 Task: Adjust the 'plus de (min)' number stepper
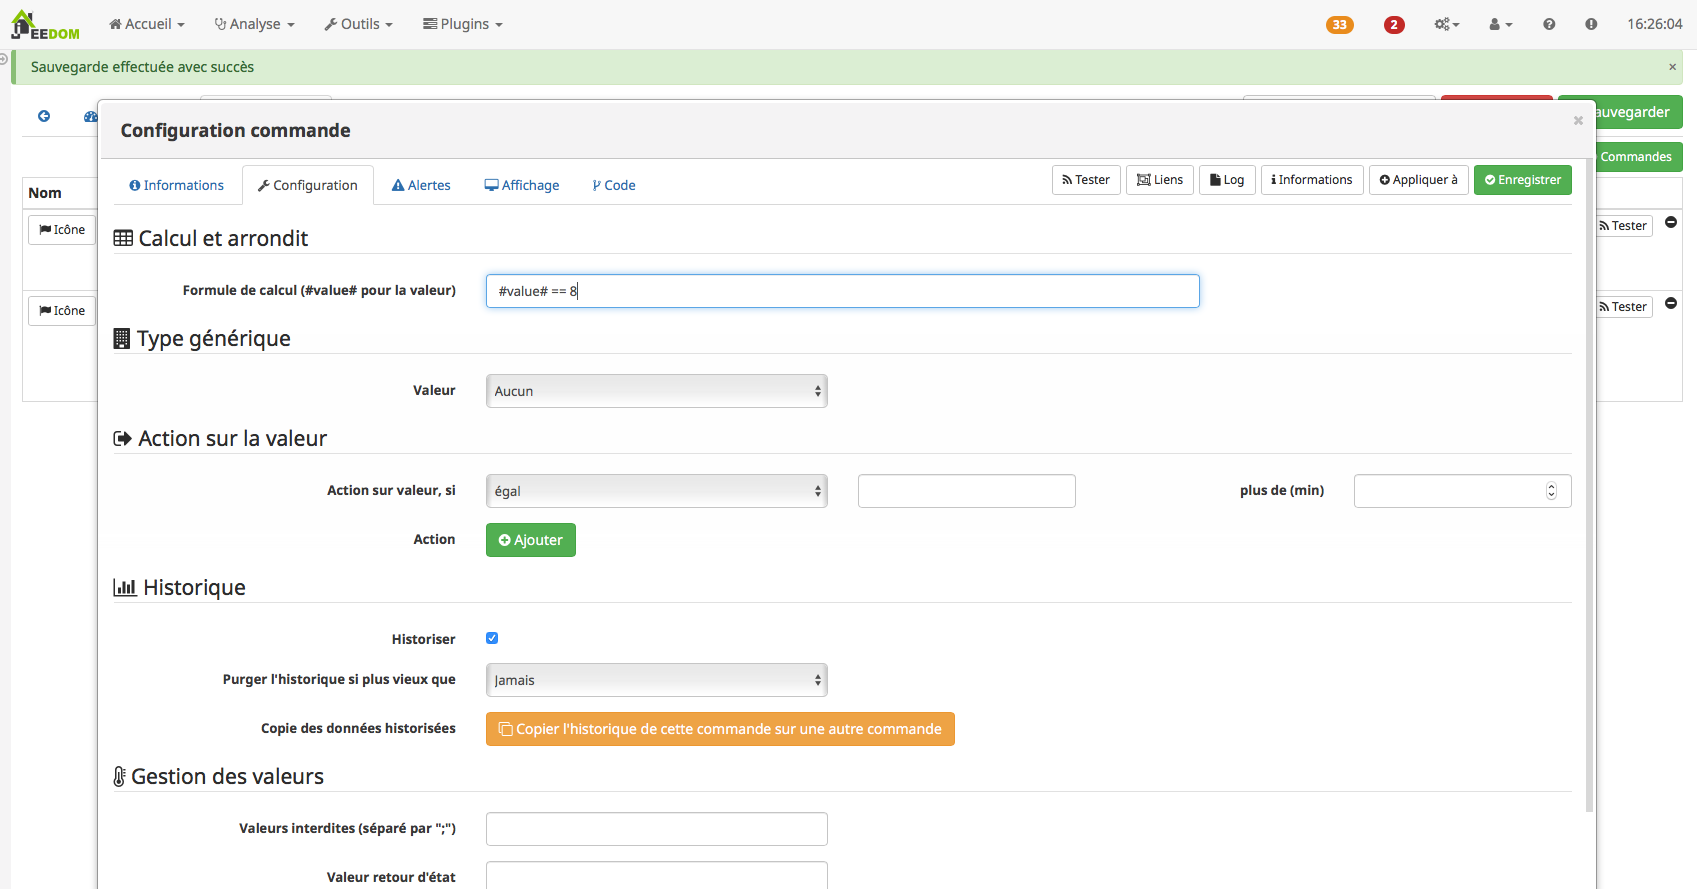pos(1551,491)
